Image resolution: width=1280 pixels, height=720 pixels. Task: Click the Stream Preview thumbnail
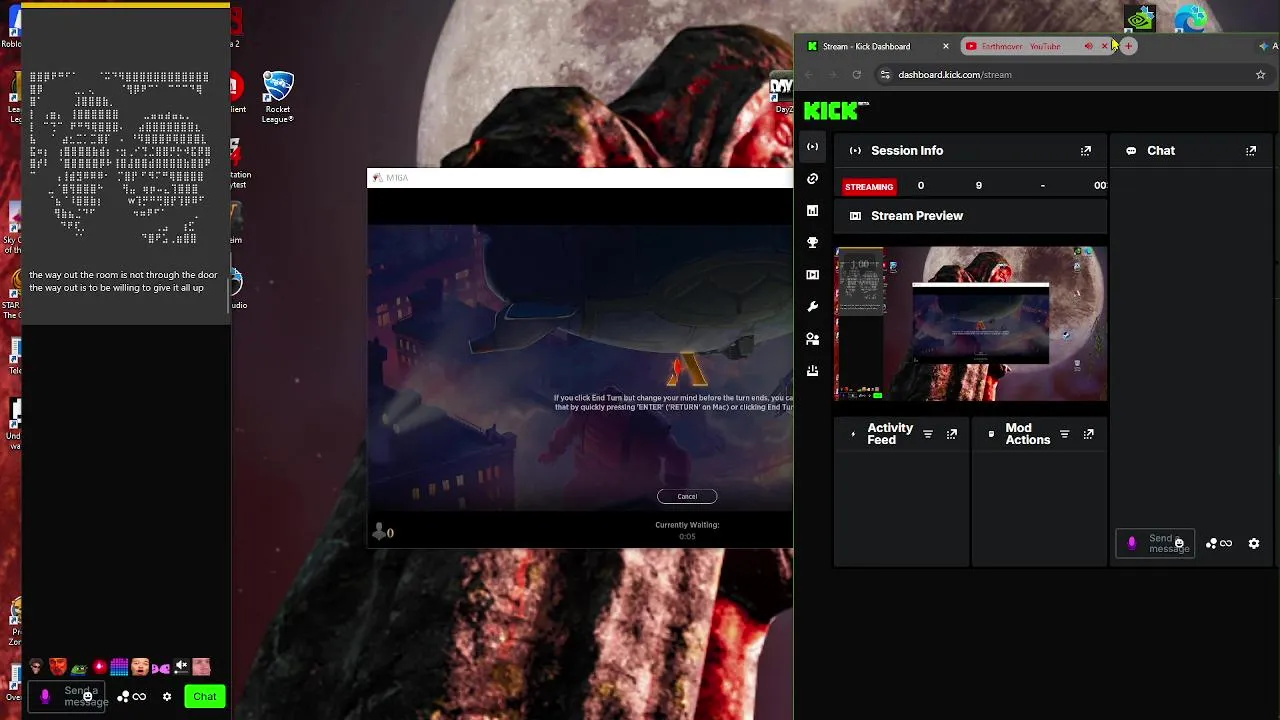point(970,324)
